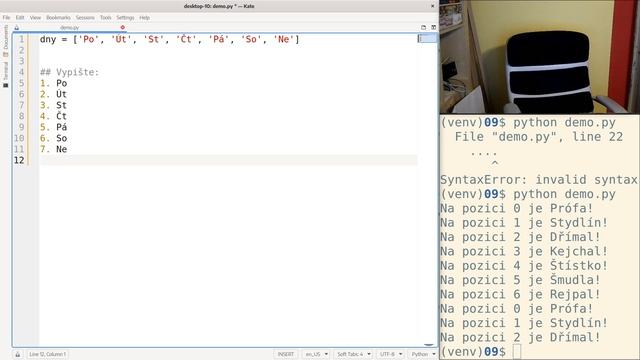Screen dimensions: 640x360
Task: Toggle the INSERT mode indicator
Action: pos(286,354)
